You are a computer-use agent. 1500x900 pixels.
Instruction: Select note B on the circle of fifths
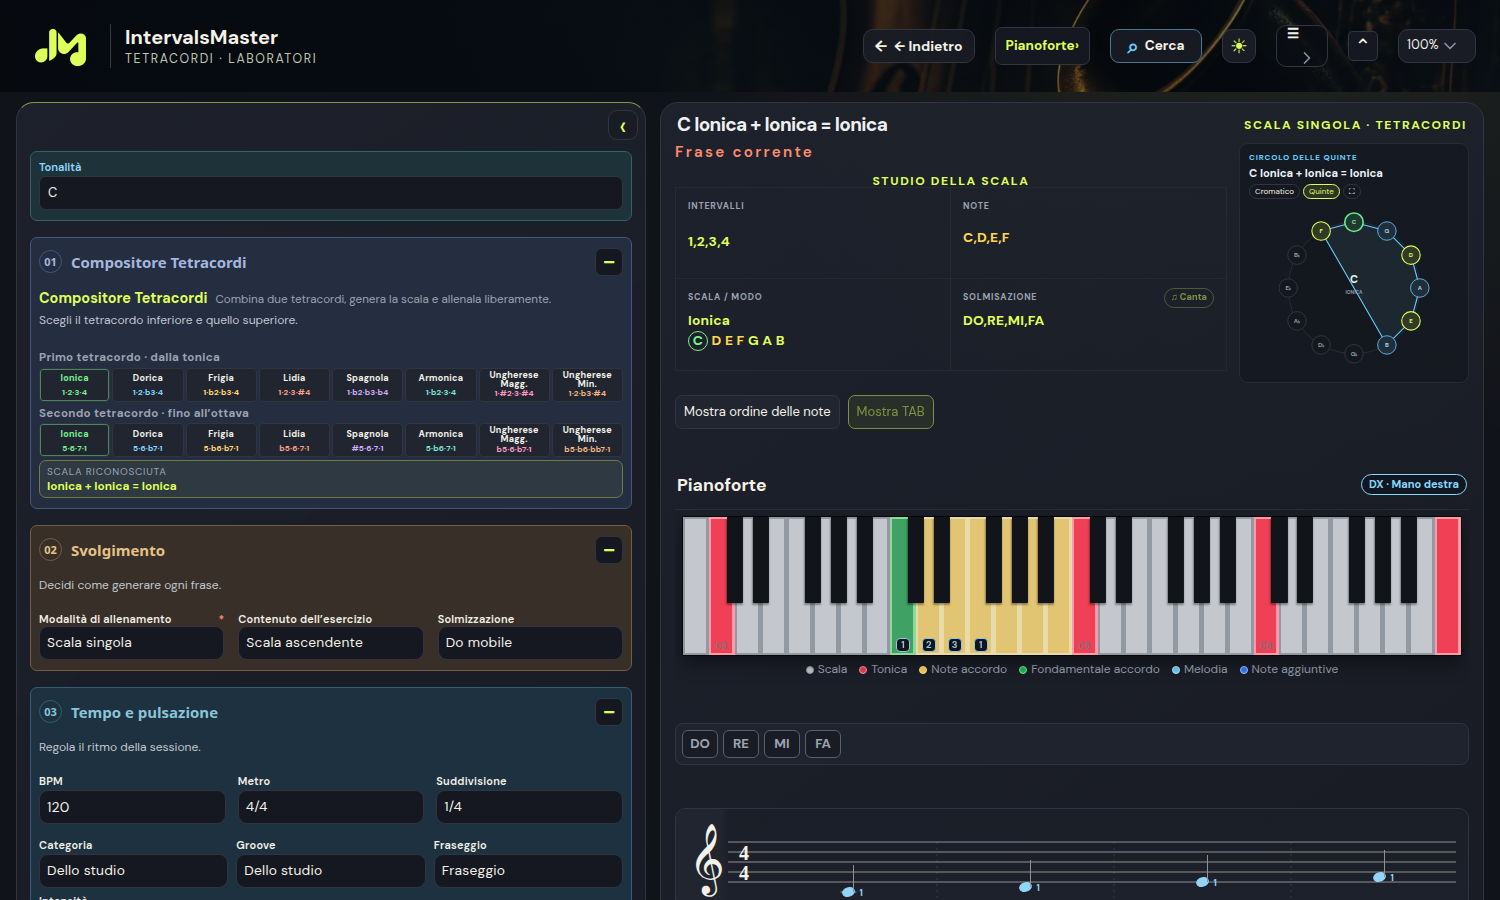click(x=1387, y=345)
